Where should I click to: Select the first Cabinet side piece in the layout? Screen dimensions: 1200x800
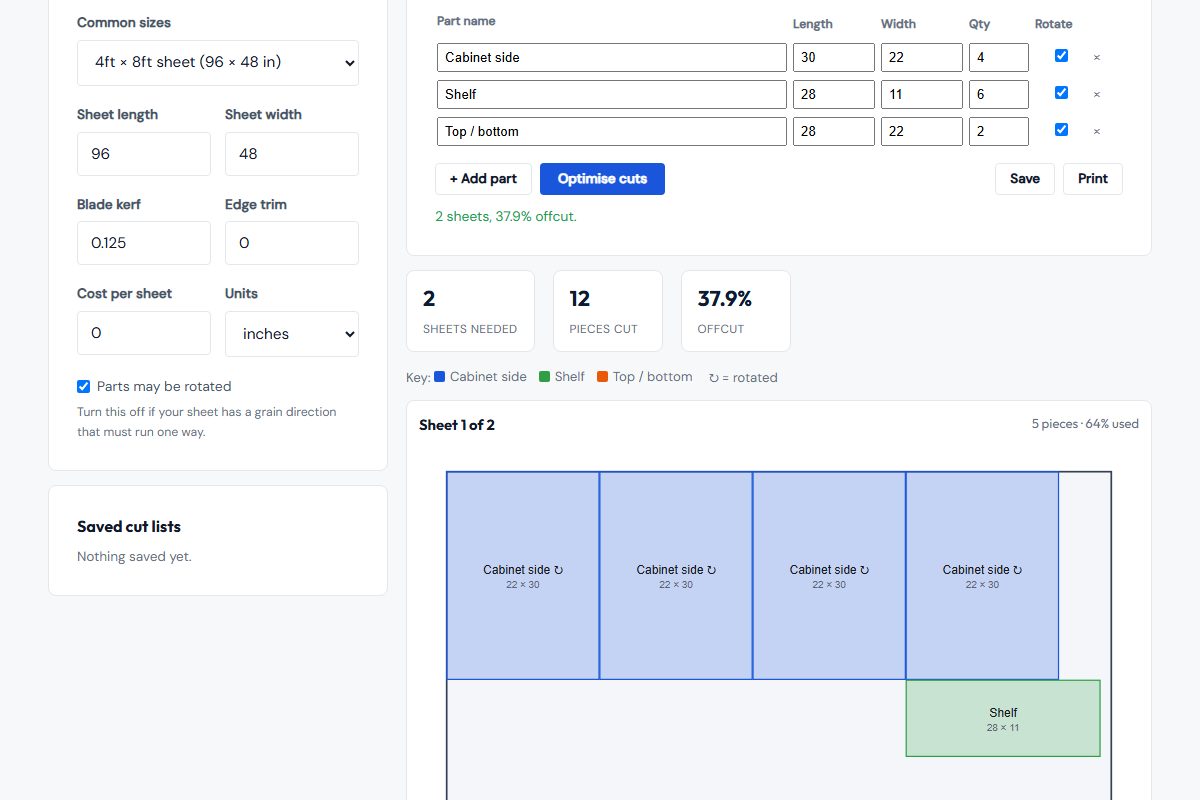tap(523, 576)
